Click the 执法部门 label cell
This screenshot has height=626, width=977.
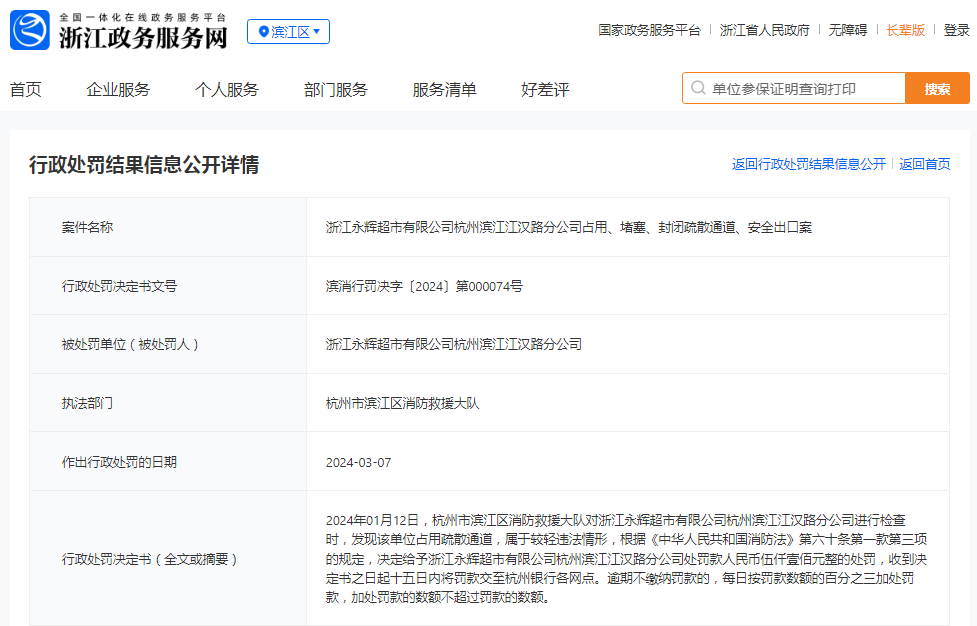point(168,403)
